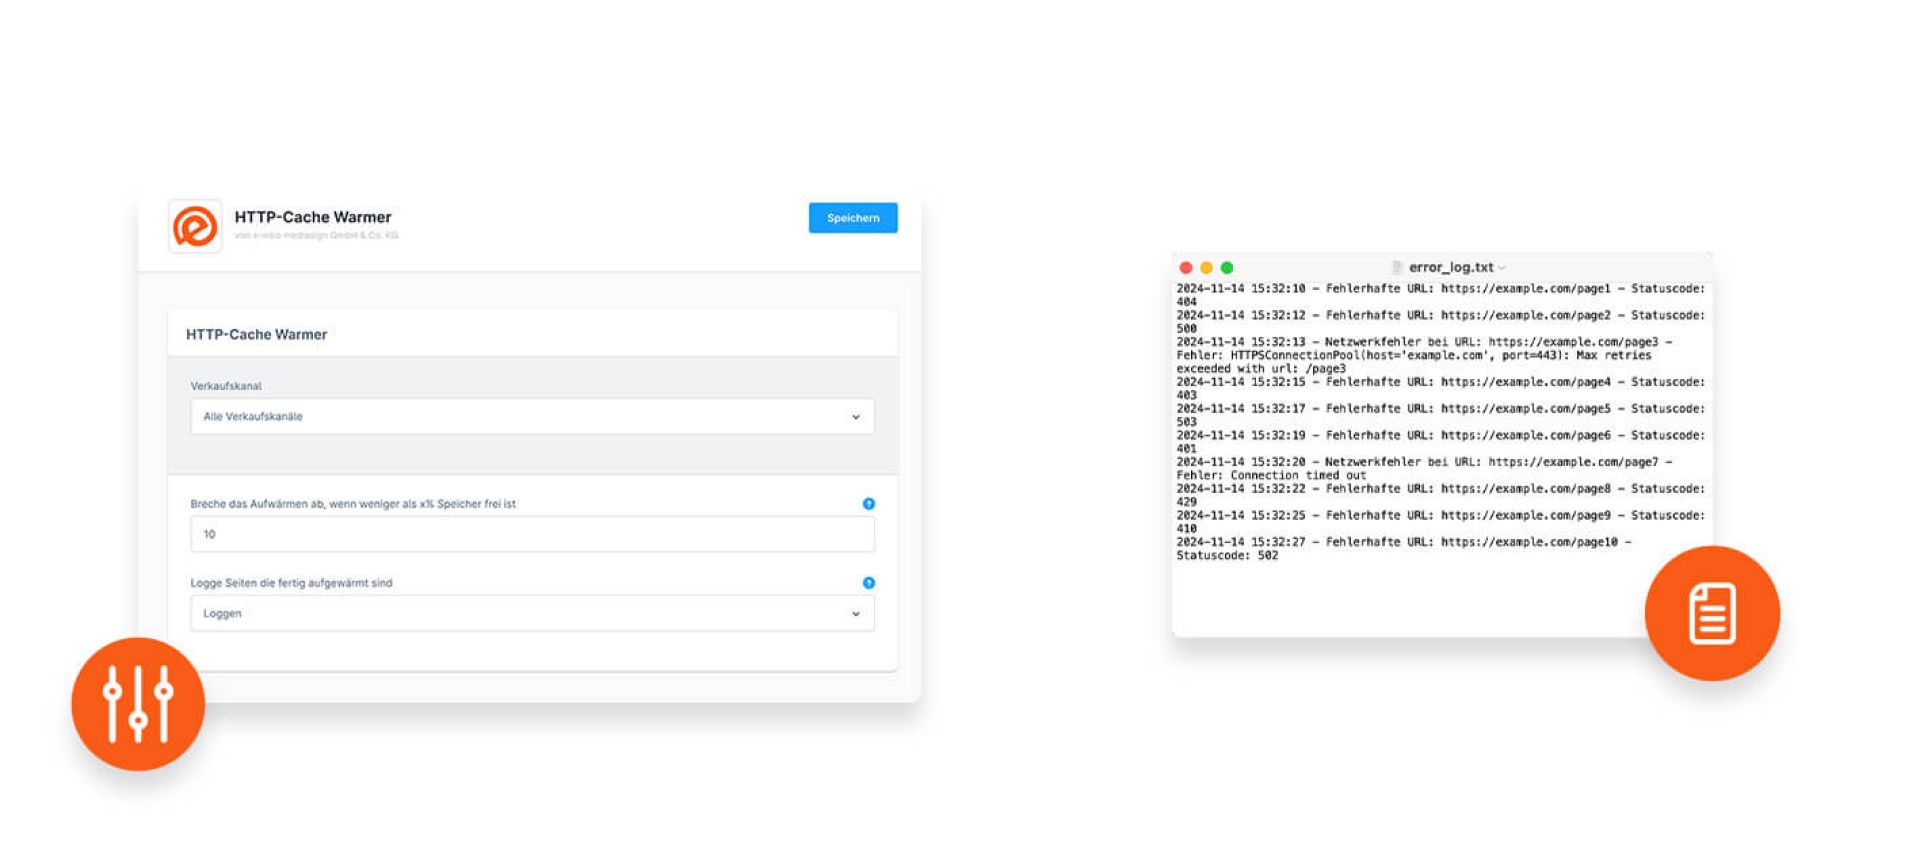Click the e-vitio plugin logo icon
1920x864 pixels.
195,226
